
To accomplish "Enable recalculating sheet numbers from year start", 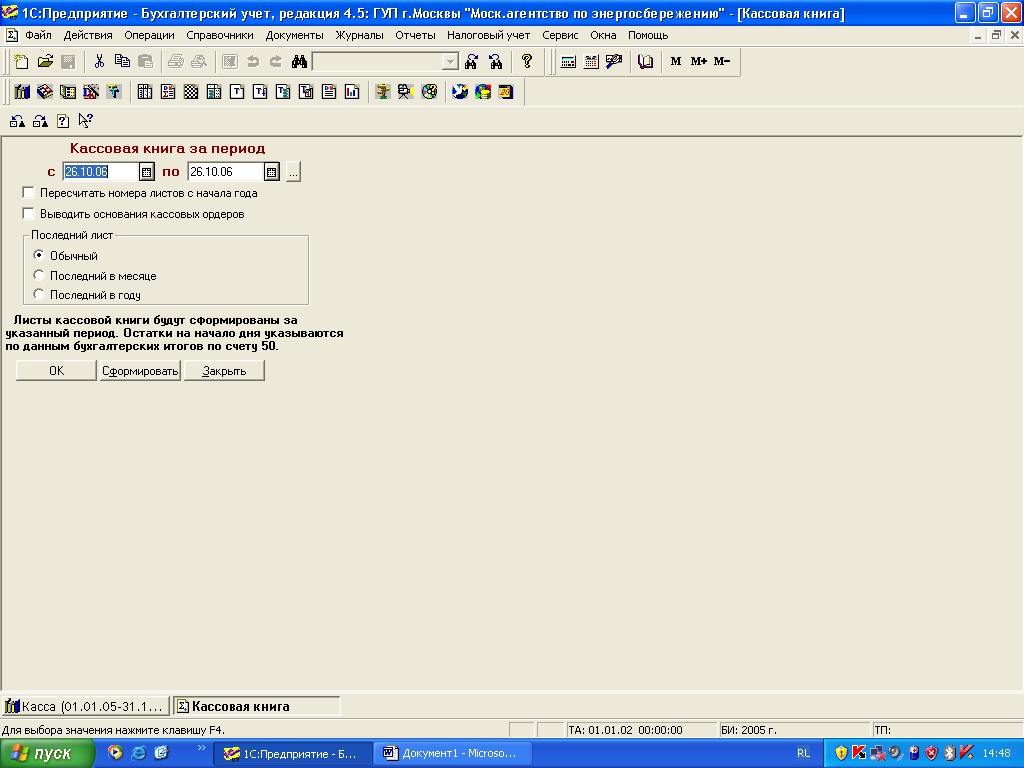I will point(28,193).
